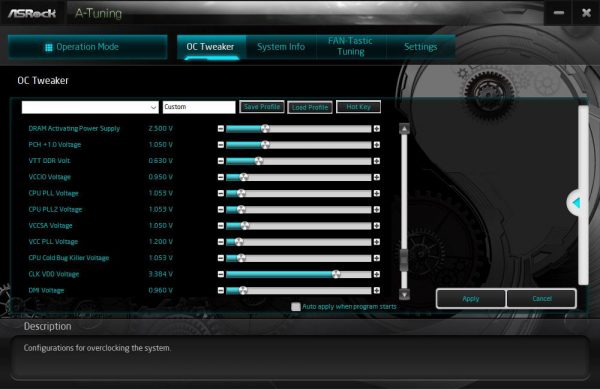
Task: Click the VCCSA Voltage slider handle
Action: [x=245, y=226]
